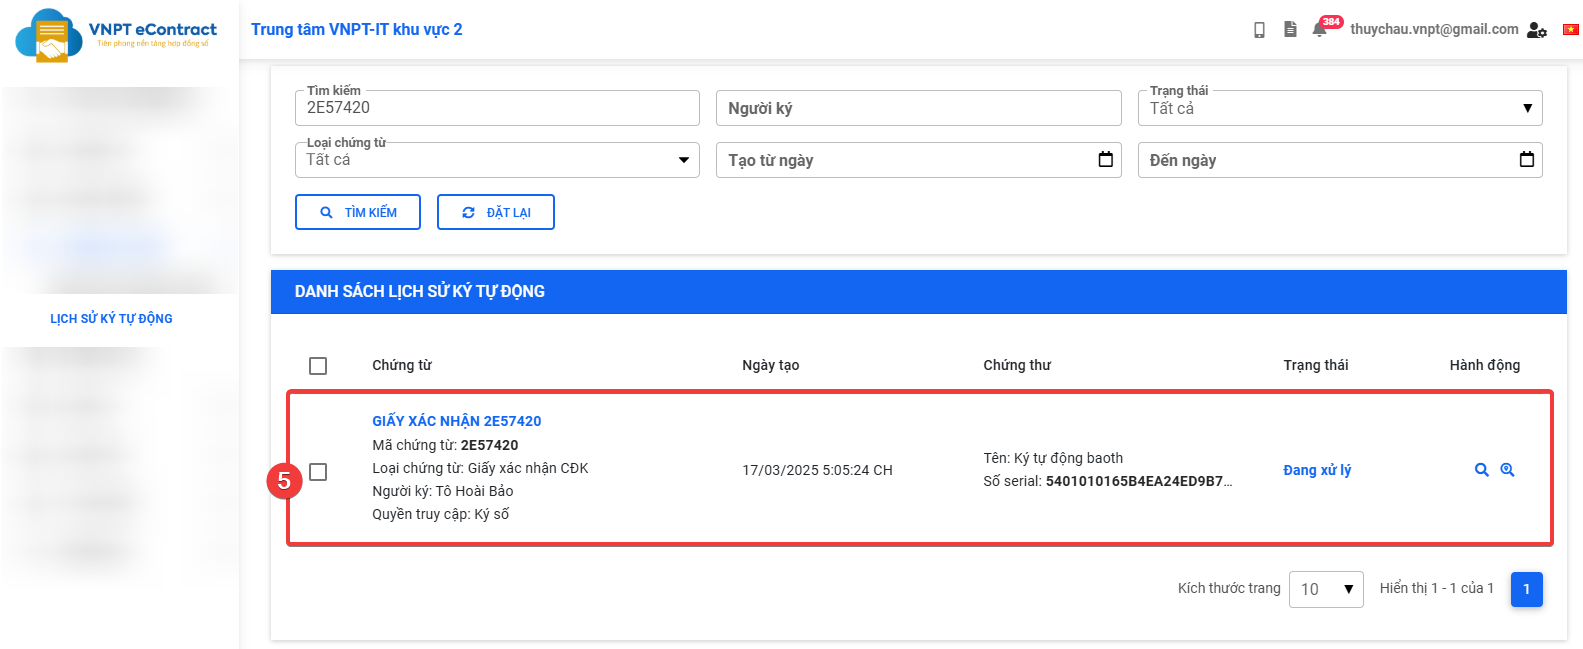The width and height of the screenshot is (1583, 649).
Task: Open calendar icon in Đến ngày
Action: (1527, 160)
